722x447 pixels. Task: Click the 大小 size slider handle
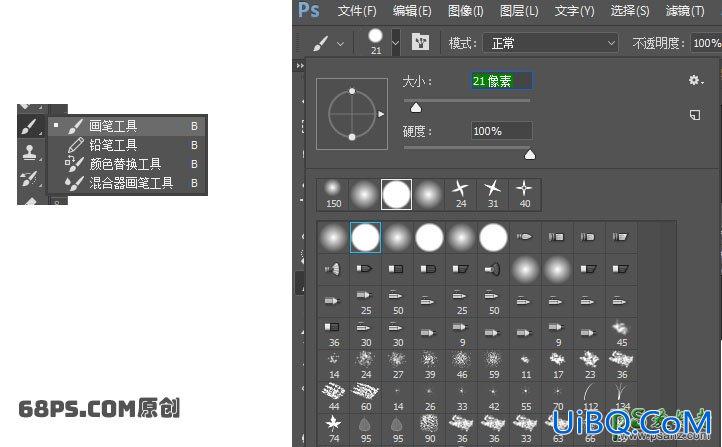[416, 108]
